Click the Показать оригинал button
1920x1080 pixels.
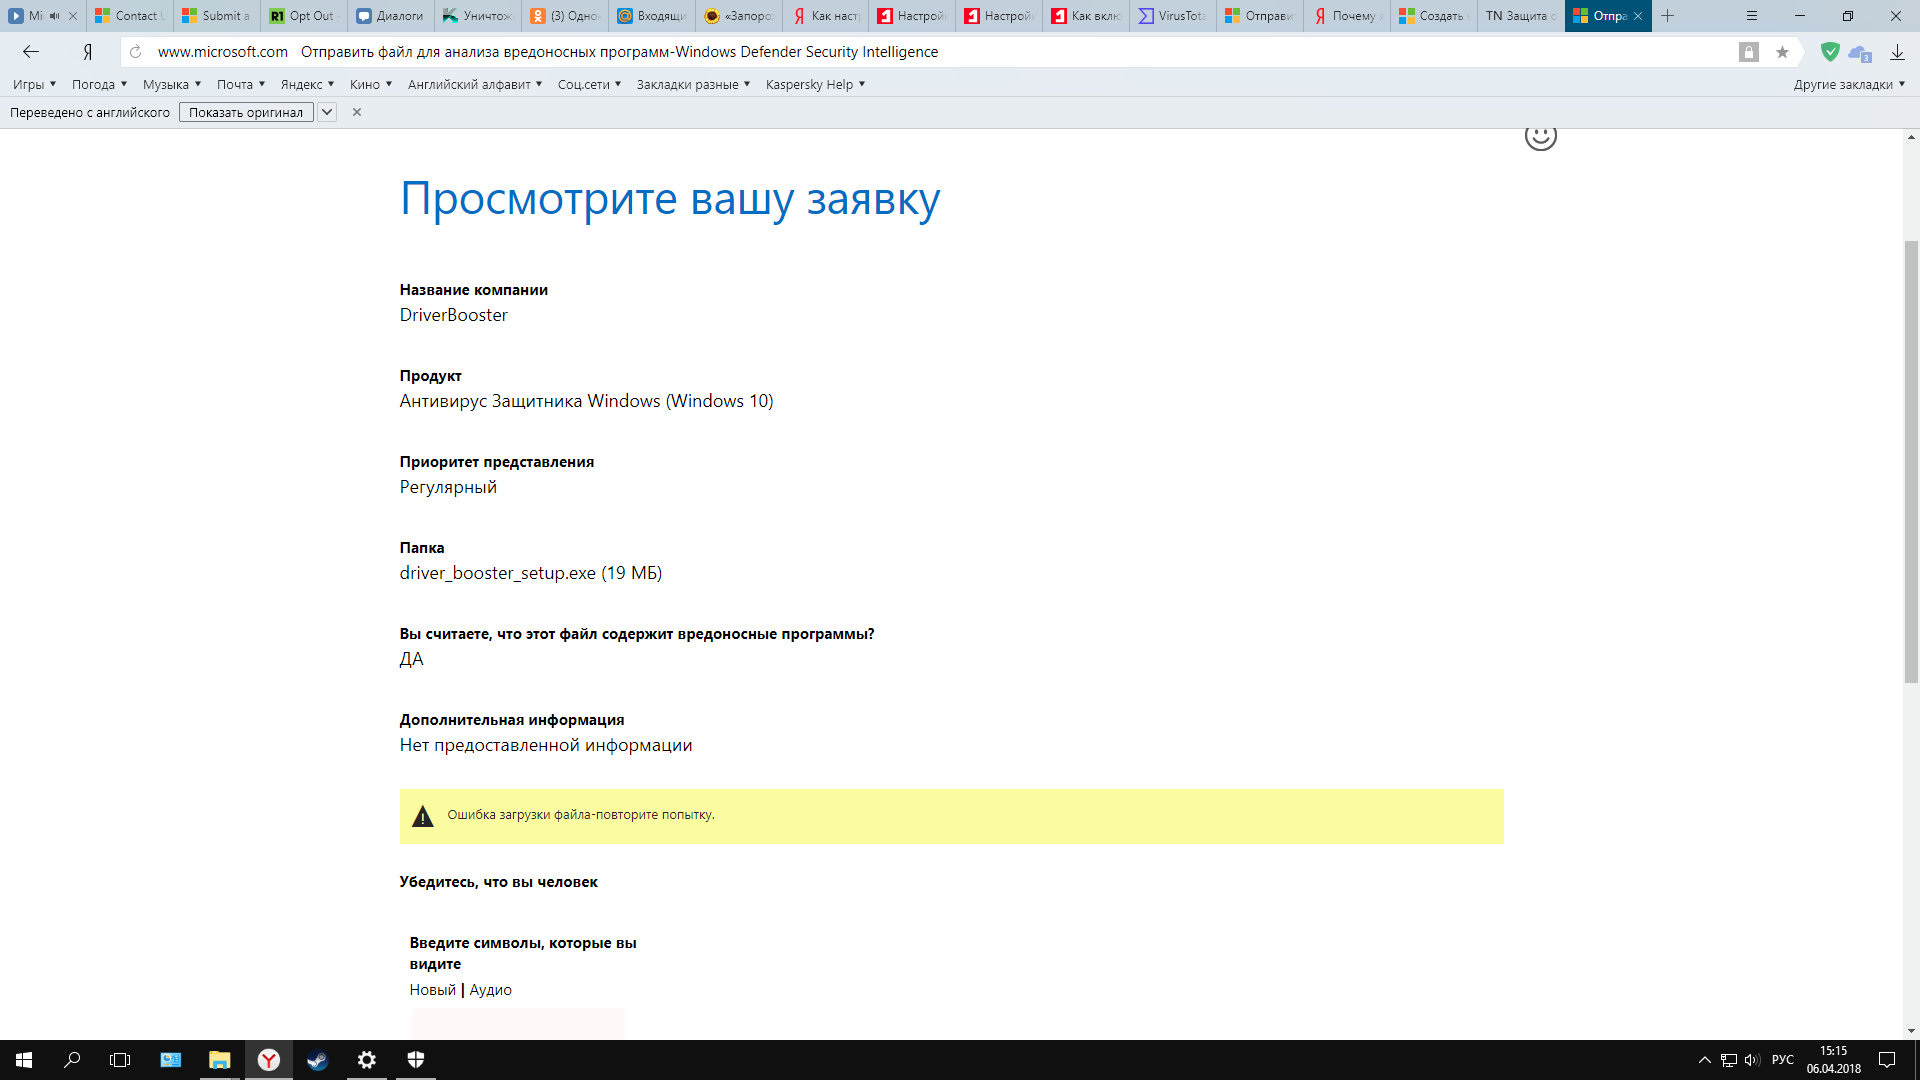pos(246,112)
